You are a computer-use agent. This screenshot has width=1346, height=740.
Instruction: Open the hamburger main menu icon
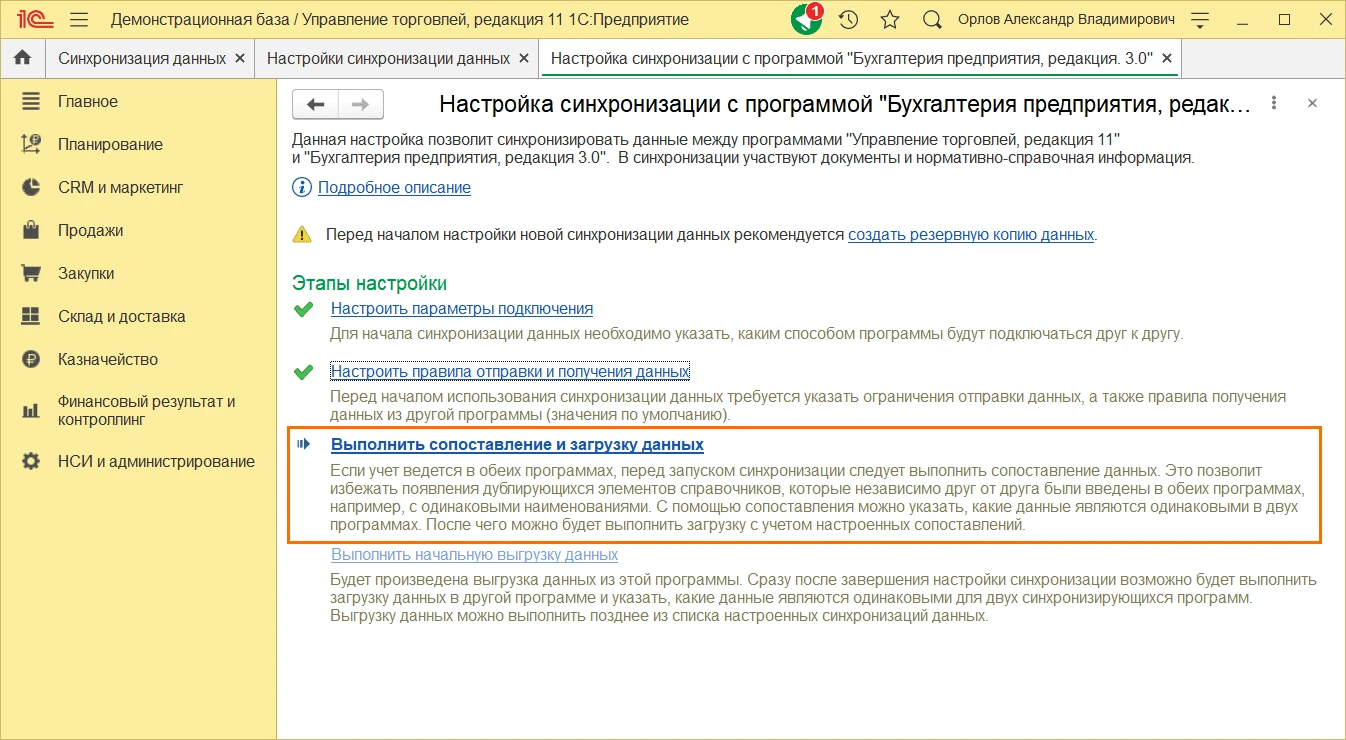coord(80,20)
